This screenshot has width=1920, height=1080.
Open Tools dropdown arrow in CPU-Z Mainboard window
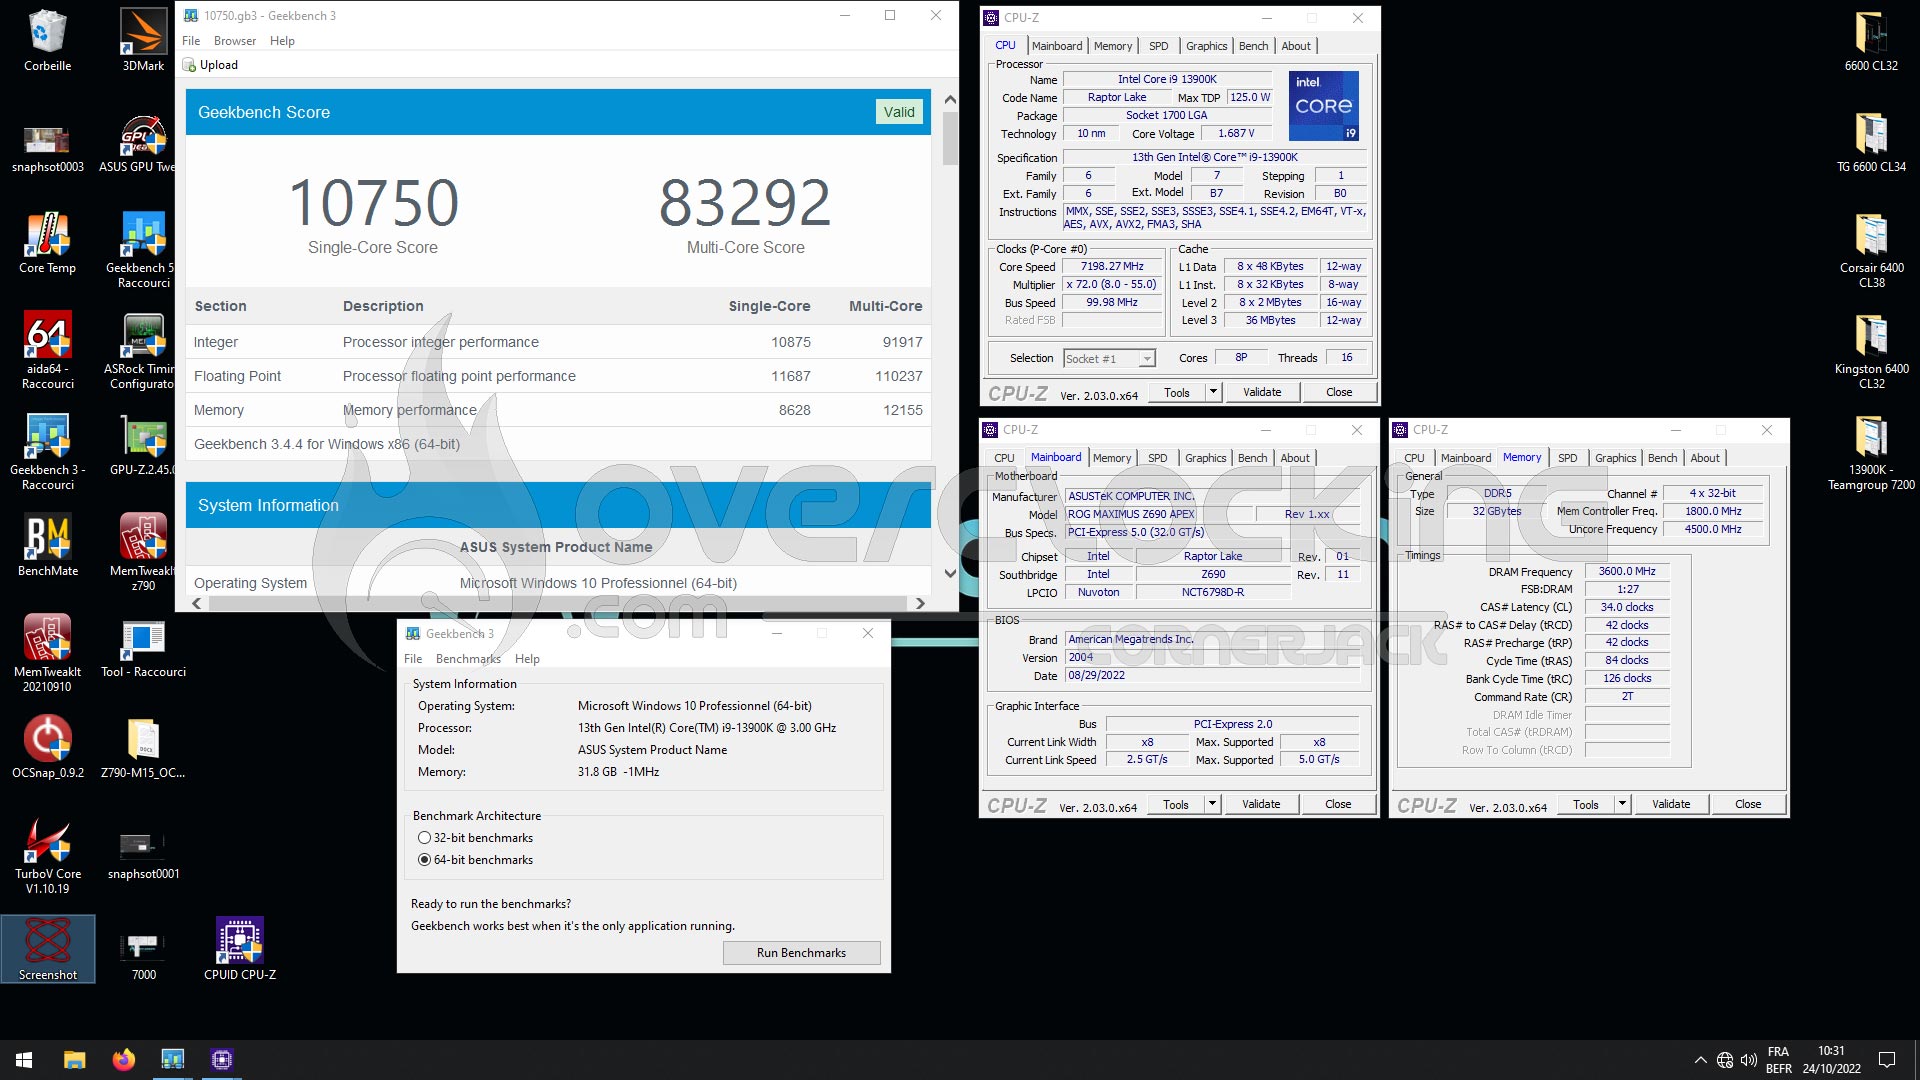click(x=1212, y=804)
